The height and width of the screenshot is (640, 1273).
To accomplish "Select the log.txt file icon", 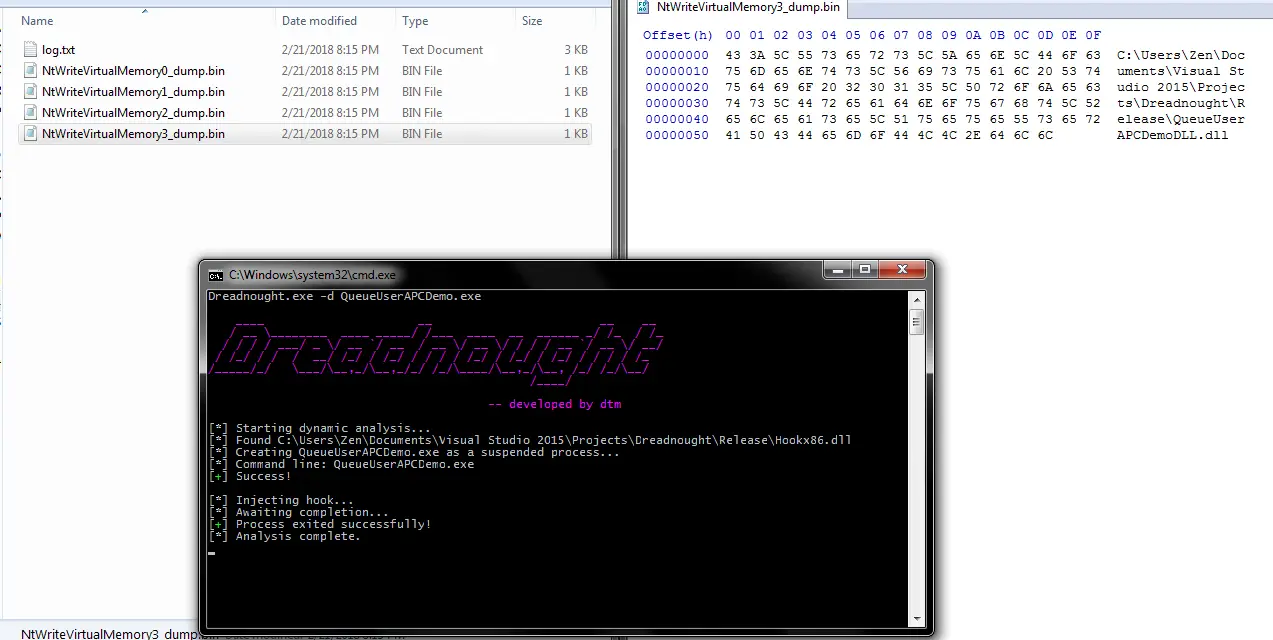I will click(31, 50).
